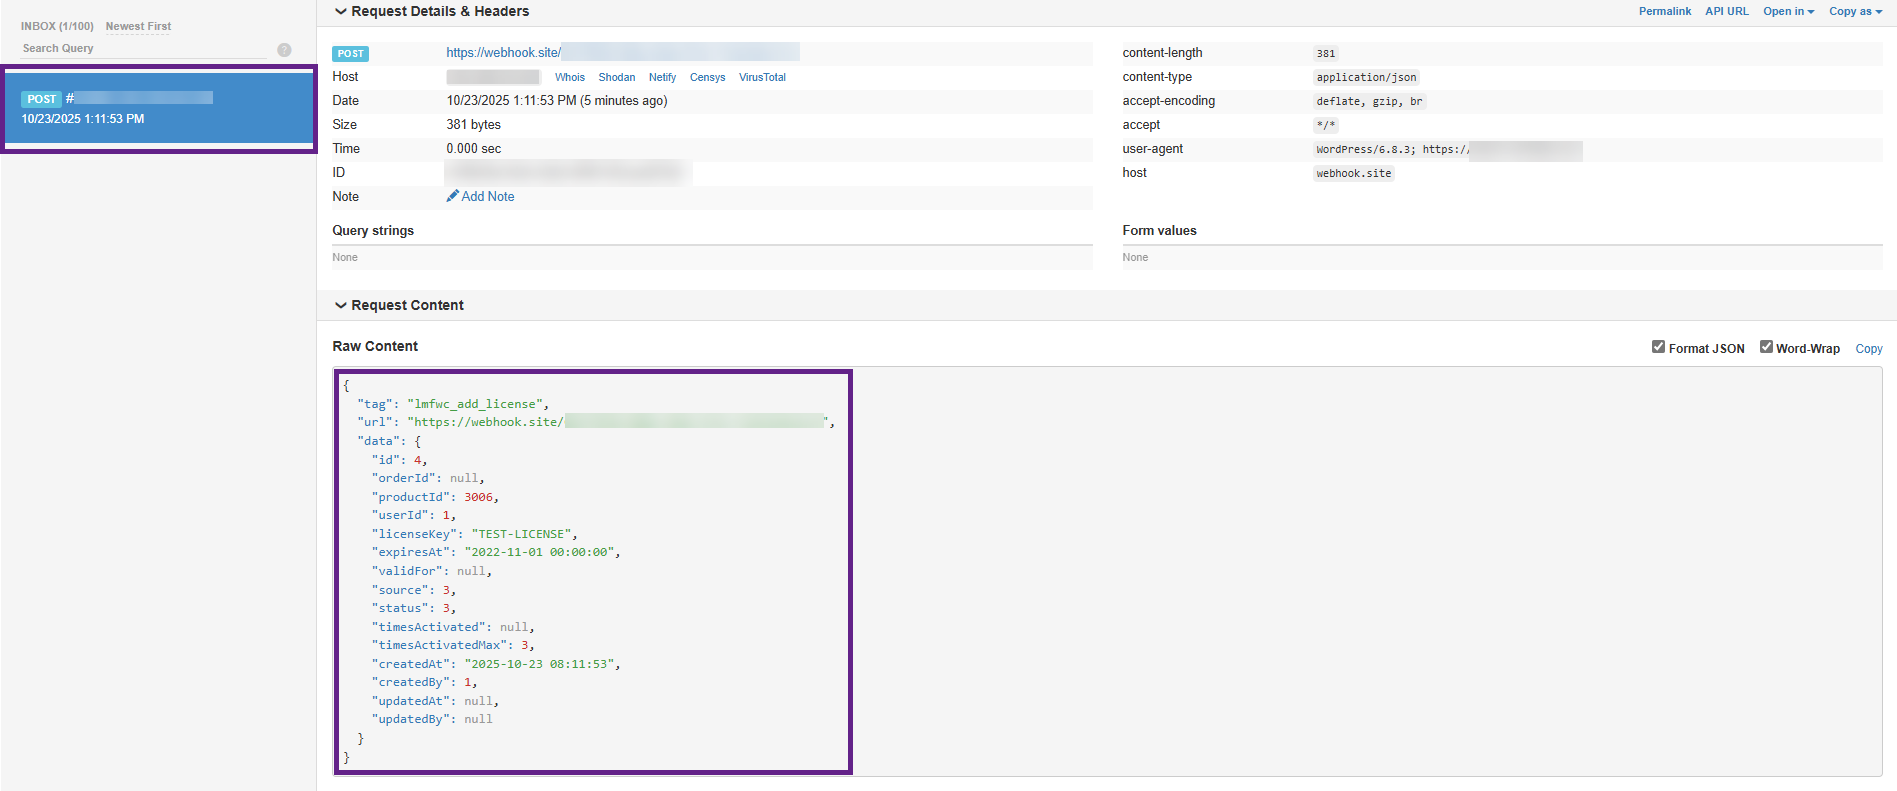
Task: Check host on VirusTotal
Action: pyautogui.click(x=762, y=78)
